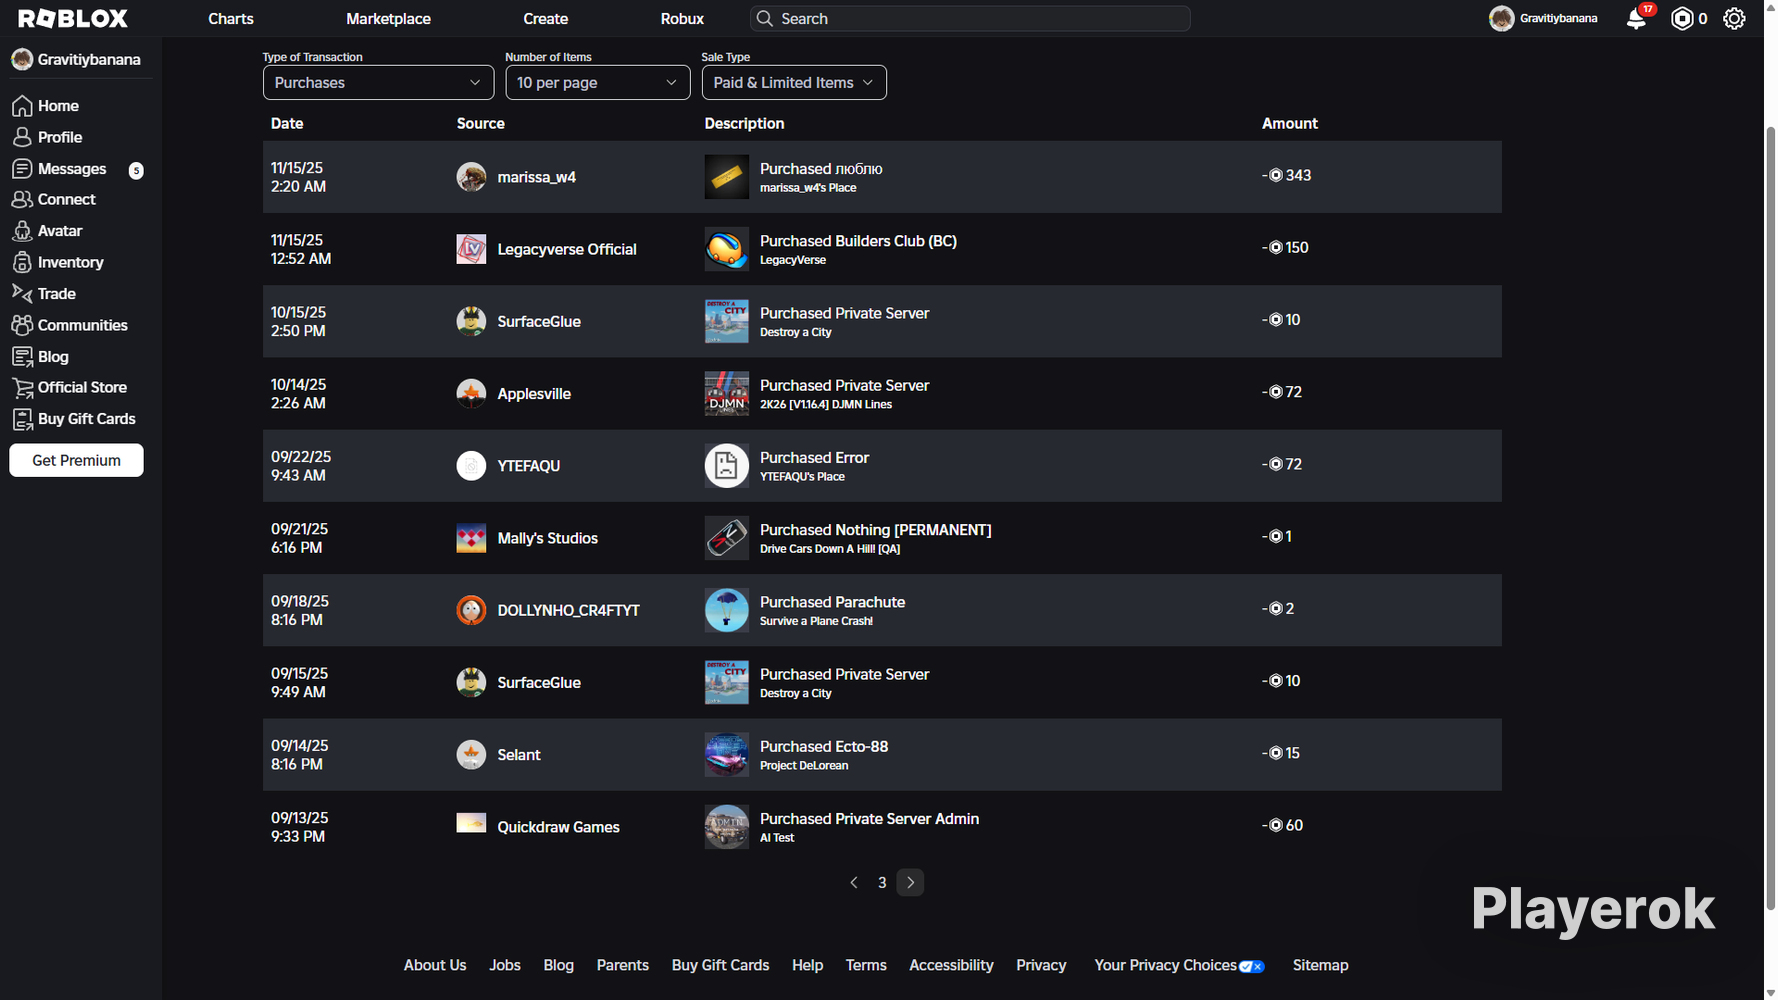Click the Get Premium button

[76, 461]
